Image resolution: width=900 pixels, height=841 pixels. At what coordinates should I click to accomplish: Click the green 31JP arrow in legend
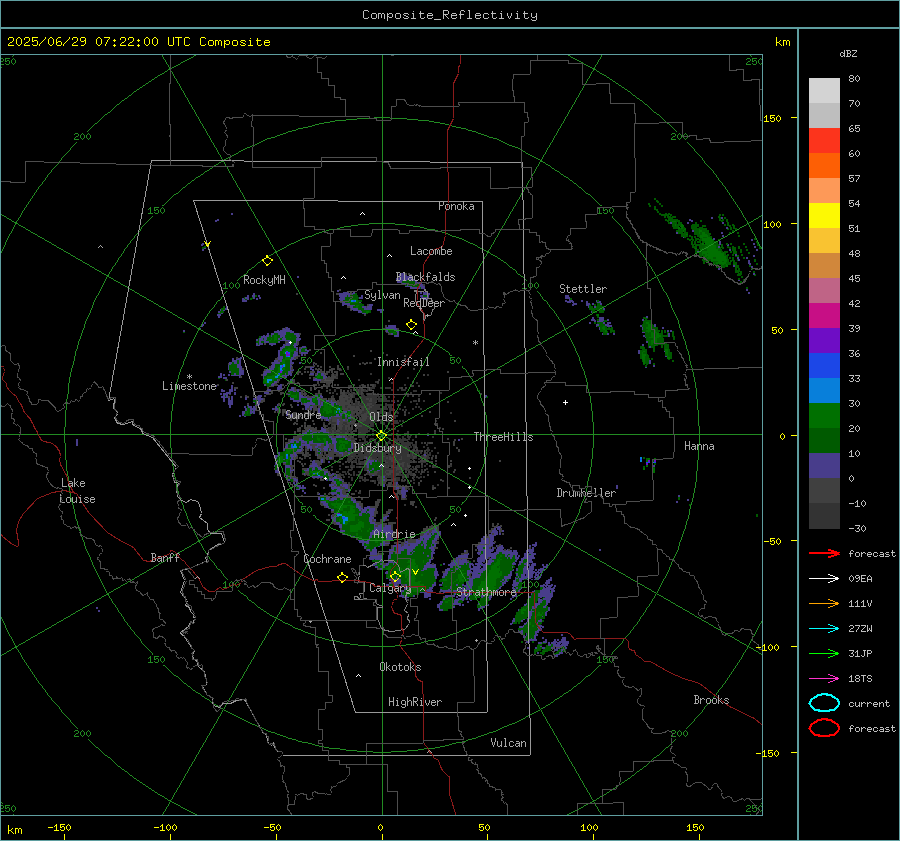click(x=824, y=653)
